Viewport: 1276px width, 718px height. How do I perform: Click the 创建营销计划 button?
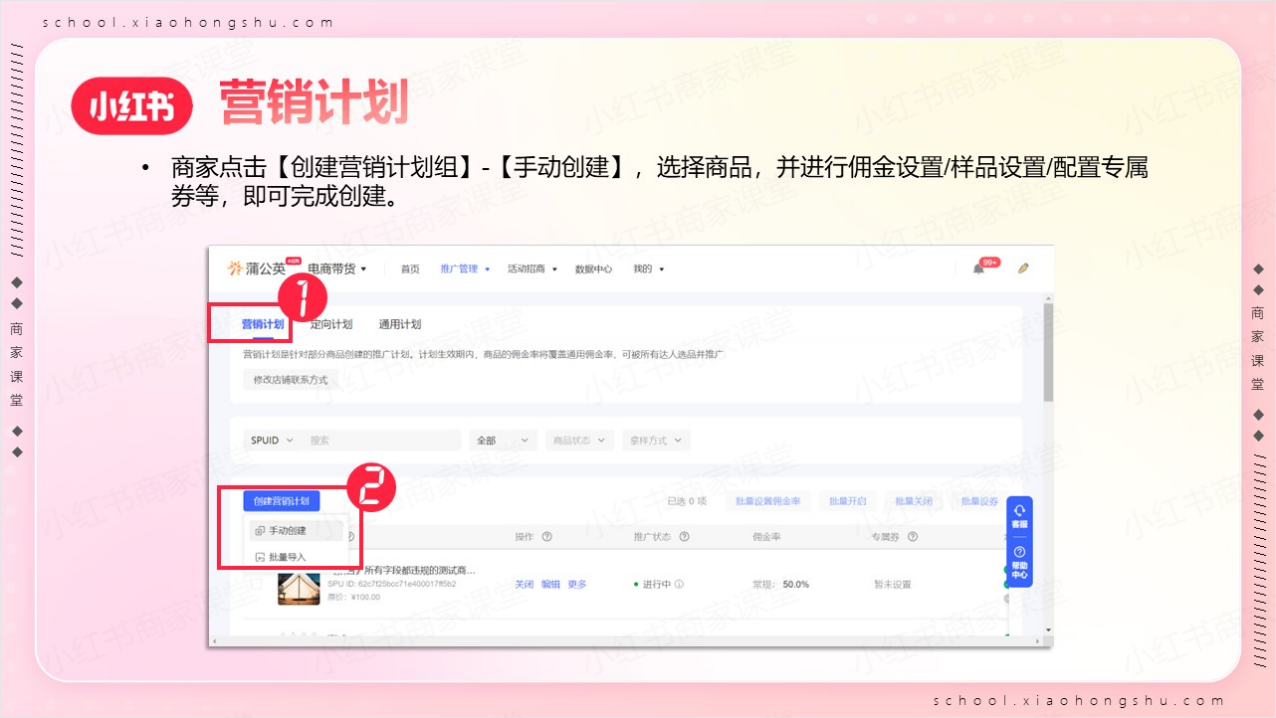pos(281,501)
